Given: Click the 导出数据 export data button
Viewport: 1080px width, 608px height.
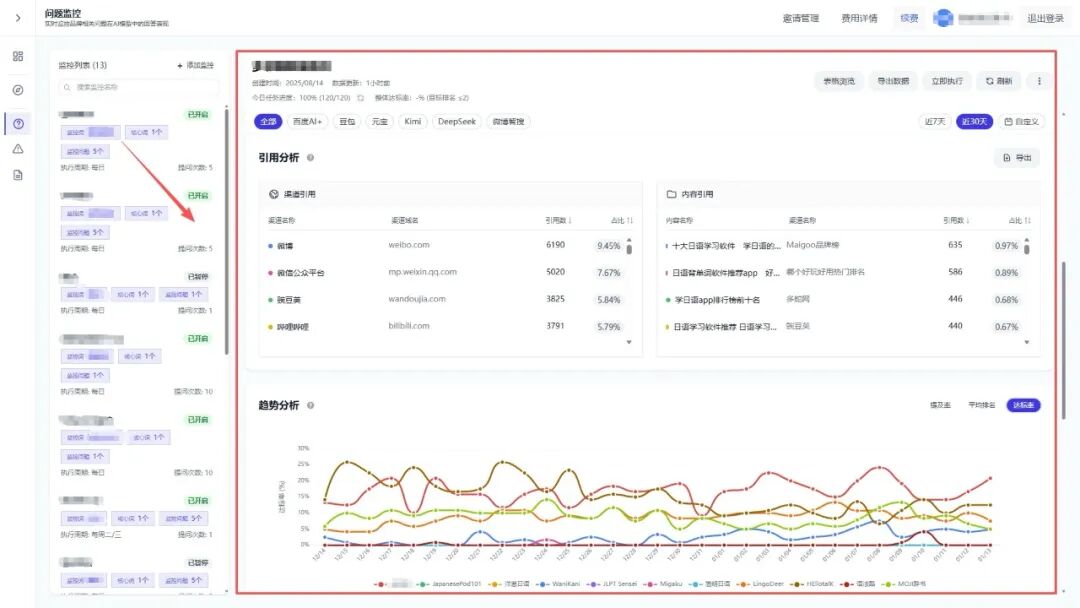Looking at the screenshot, I should click(893, 81).
